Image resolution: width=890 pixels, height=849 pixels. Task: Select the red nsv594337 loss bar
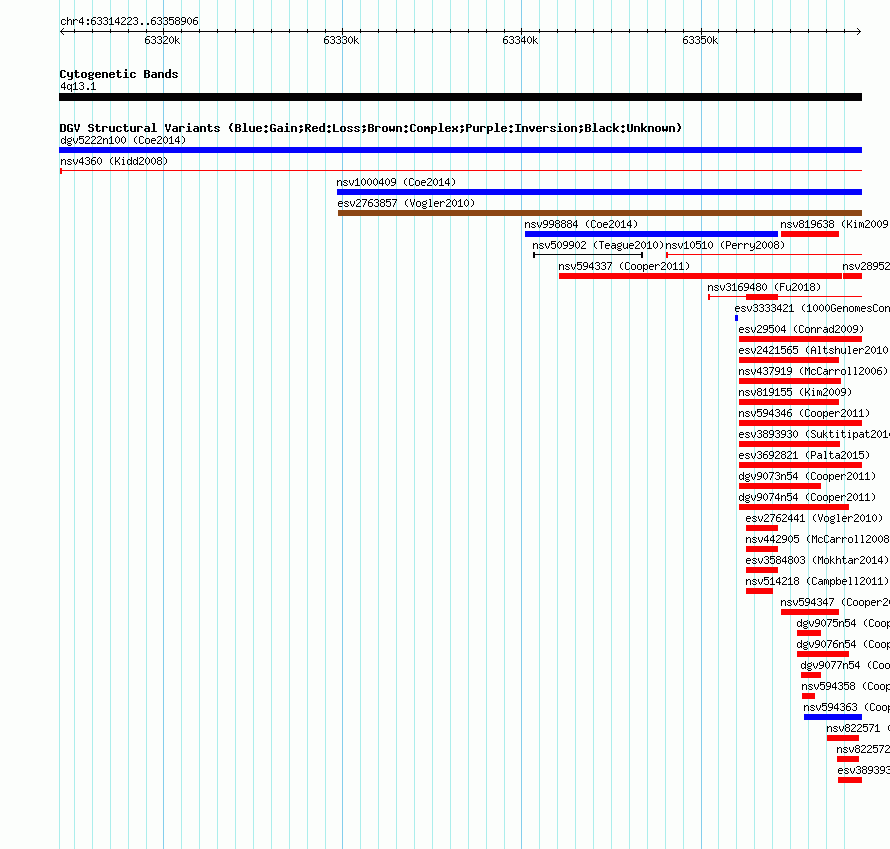click(x=700, y=276)
